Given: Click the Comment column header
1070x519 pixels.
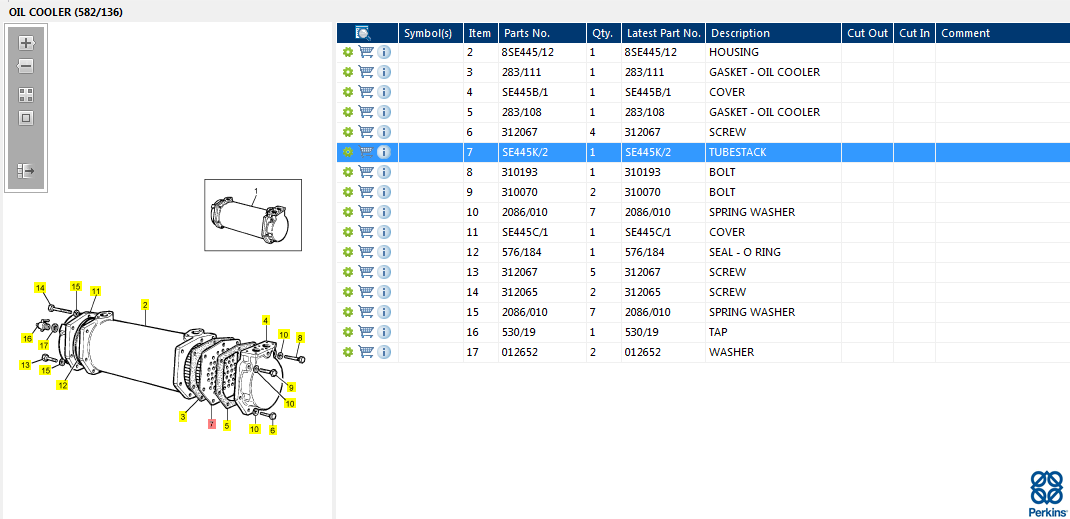Looking at the screenshot, I should (x=1002, y=33).
